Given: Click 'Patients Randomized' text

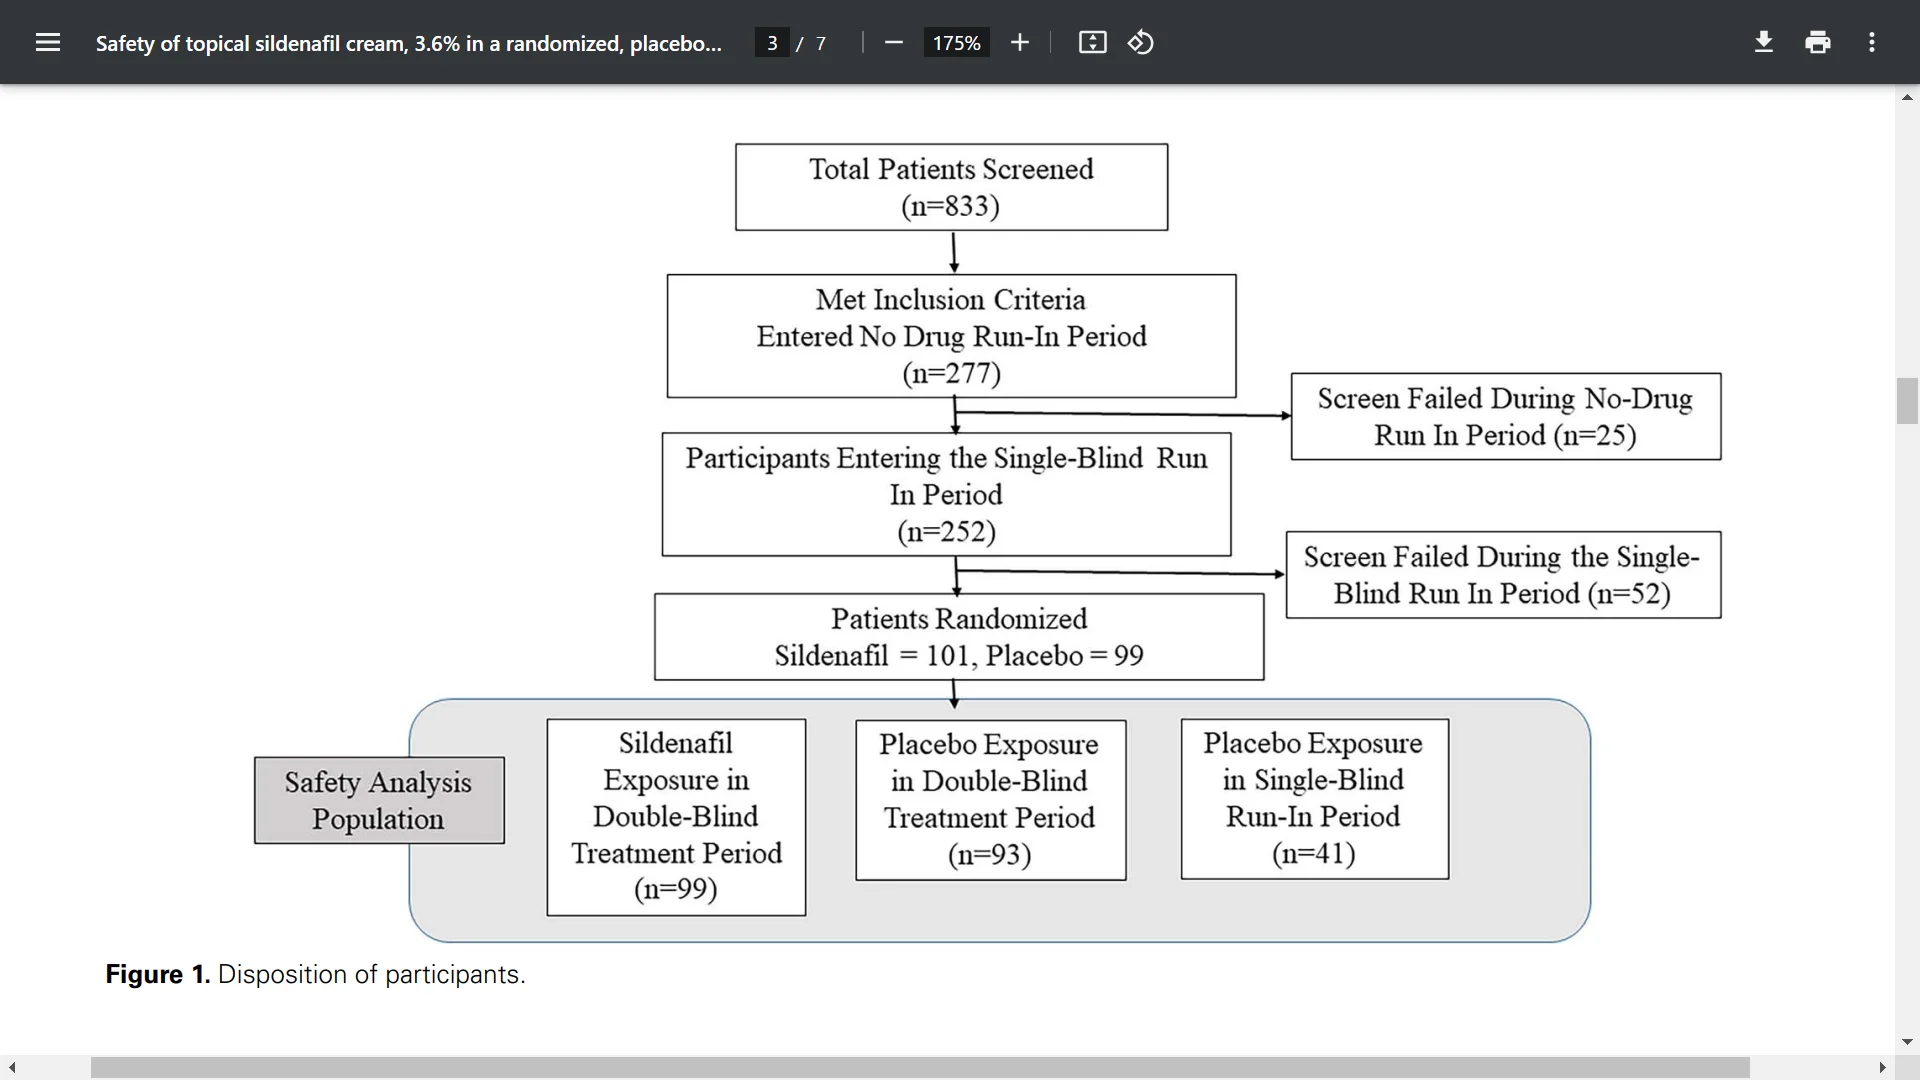Looking at the screenshot, I should (959, 619).
